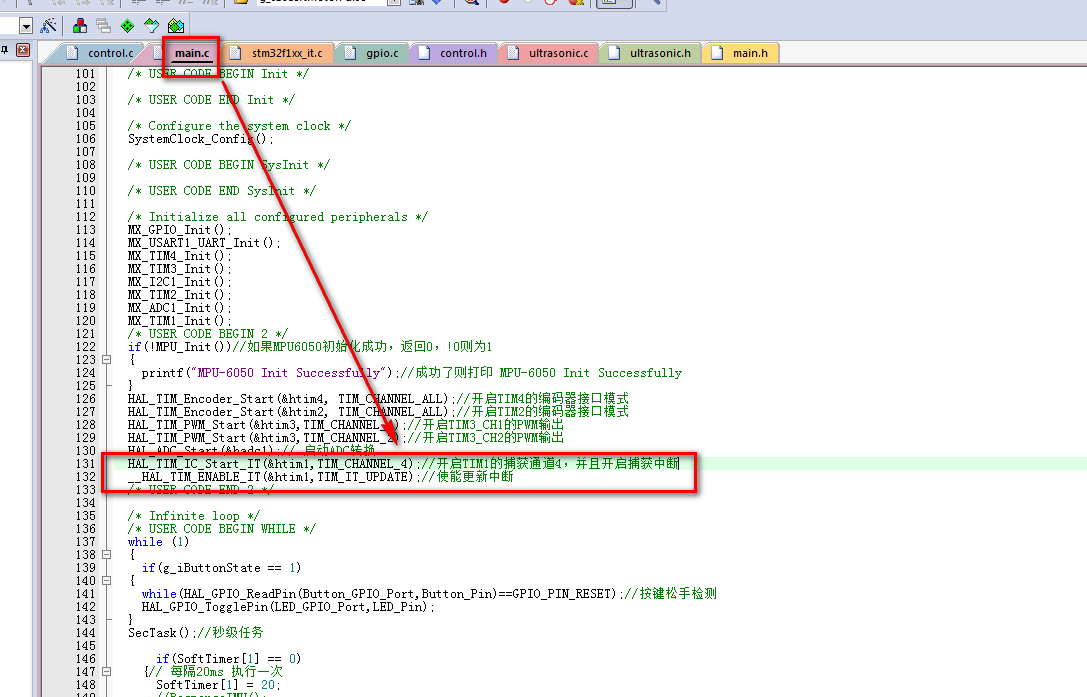Click the Infinite loop comment
This screenshot has width=1087, height=697.
tap(194, 516)
